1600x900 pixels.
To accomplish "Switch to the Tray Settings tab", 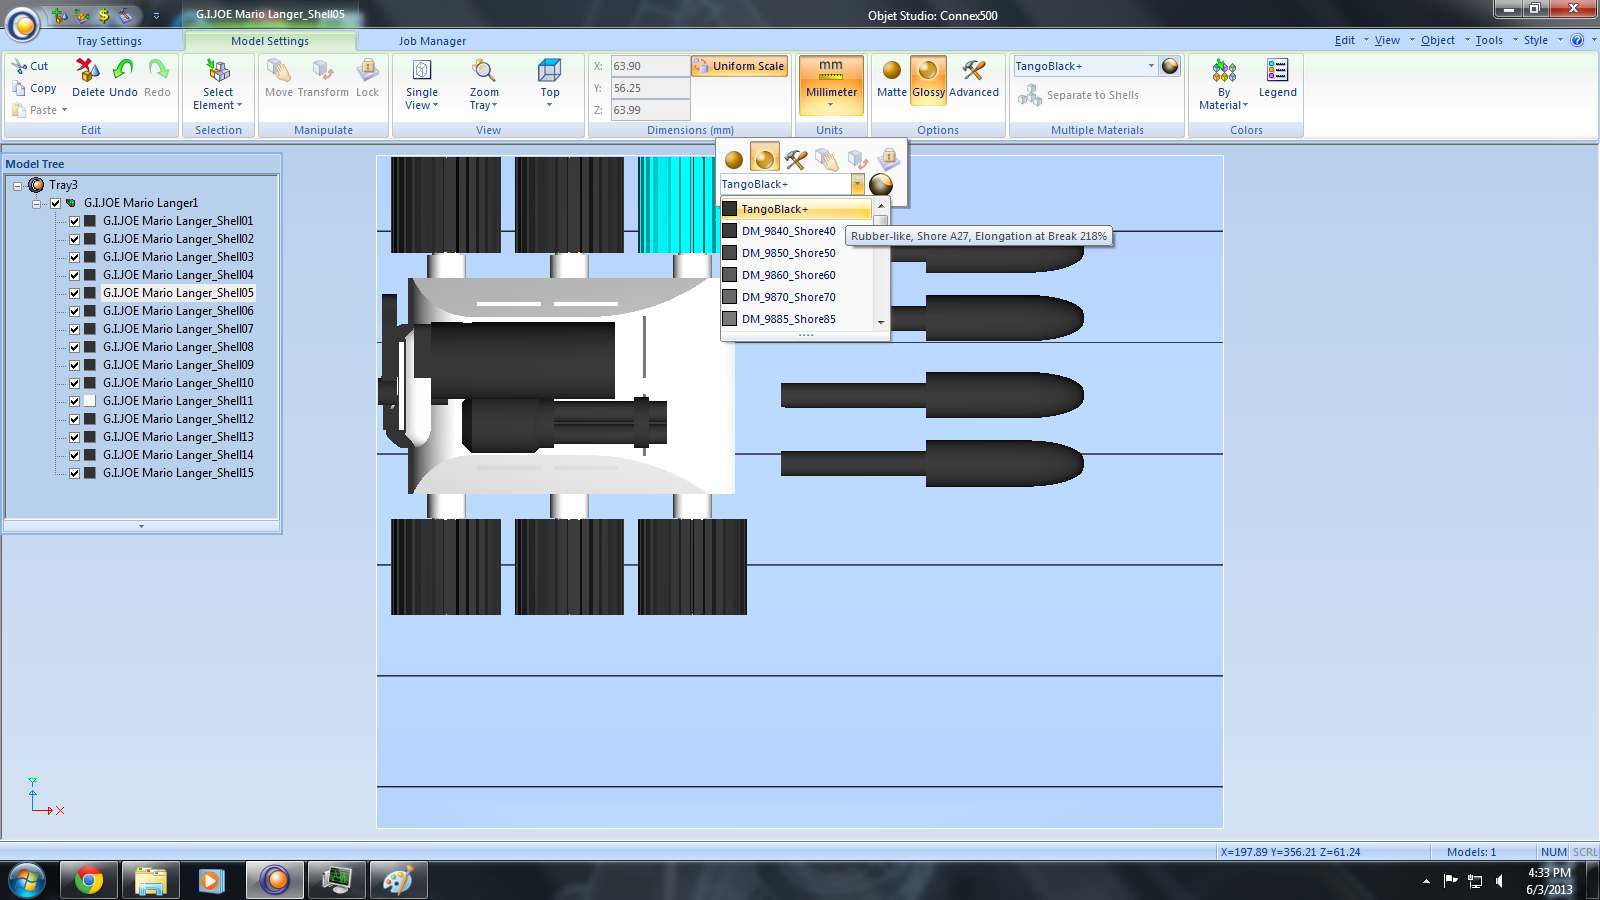I will (109, 41).
